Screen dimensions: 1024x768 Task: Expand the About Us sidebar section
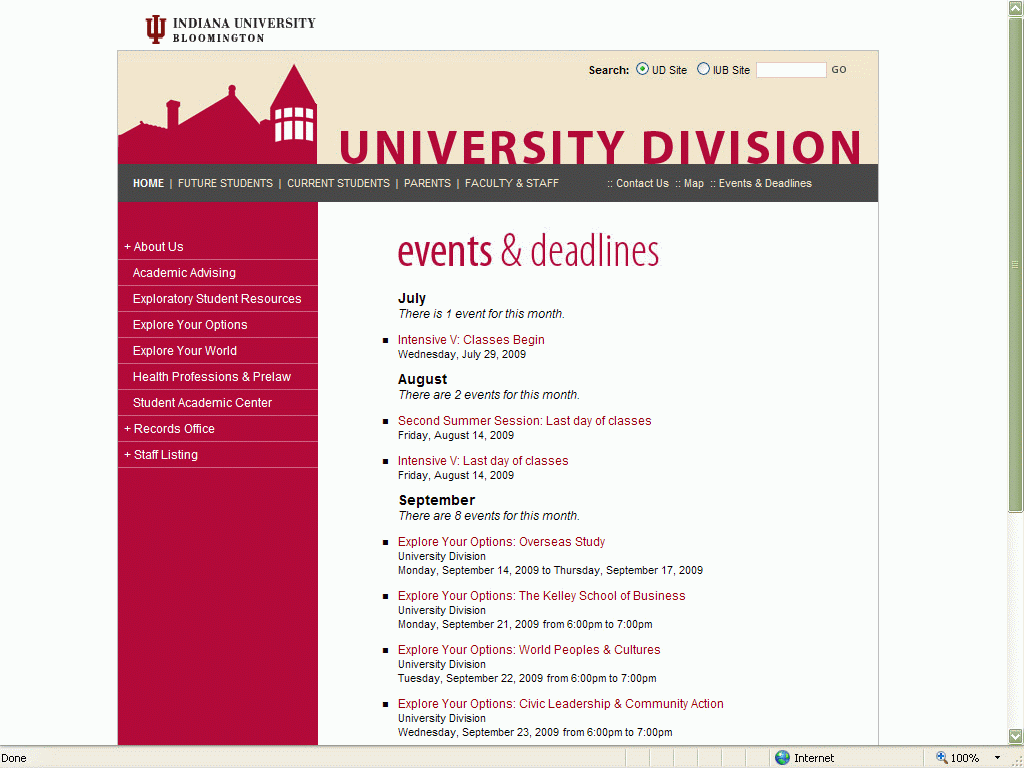[x=154, y=247]
